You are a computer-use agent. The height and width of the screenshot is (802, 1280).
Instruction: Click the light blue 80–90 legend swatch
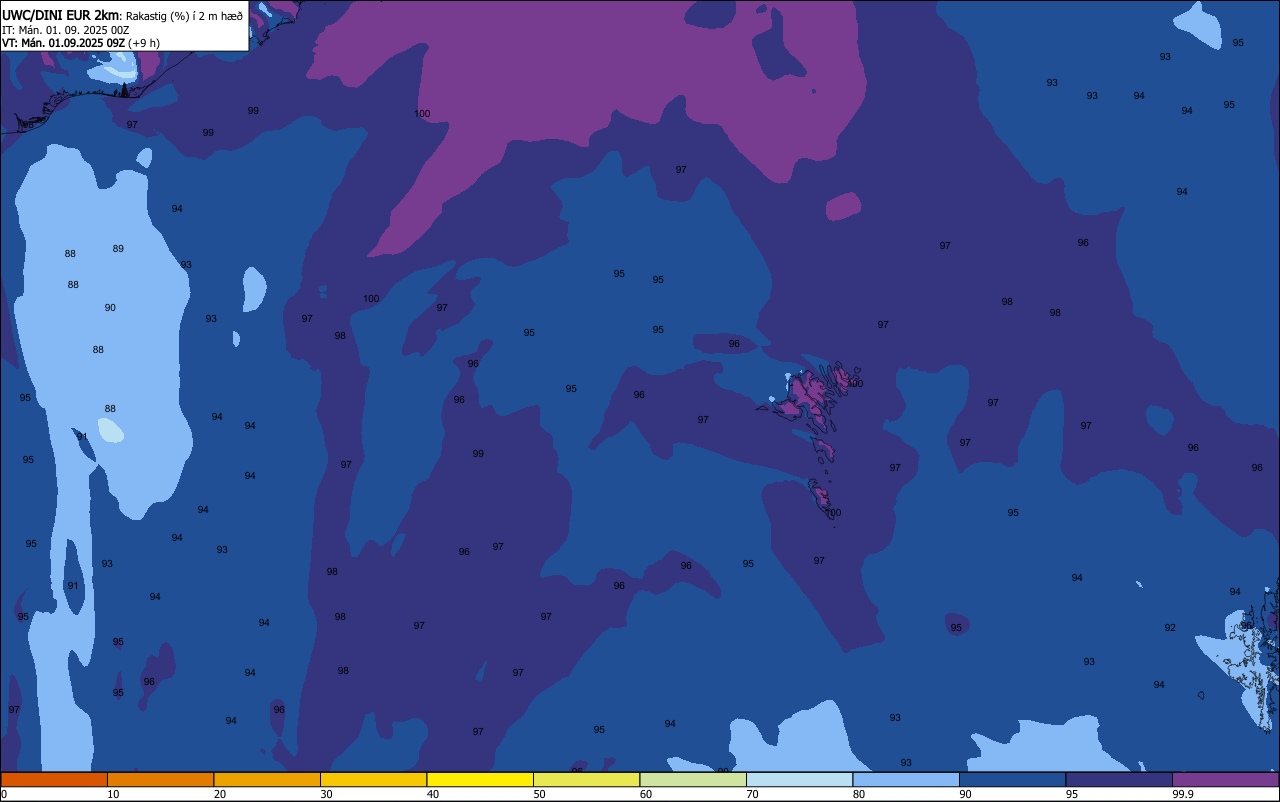(906, 779)
